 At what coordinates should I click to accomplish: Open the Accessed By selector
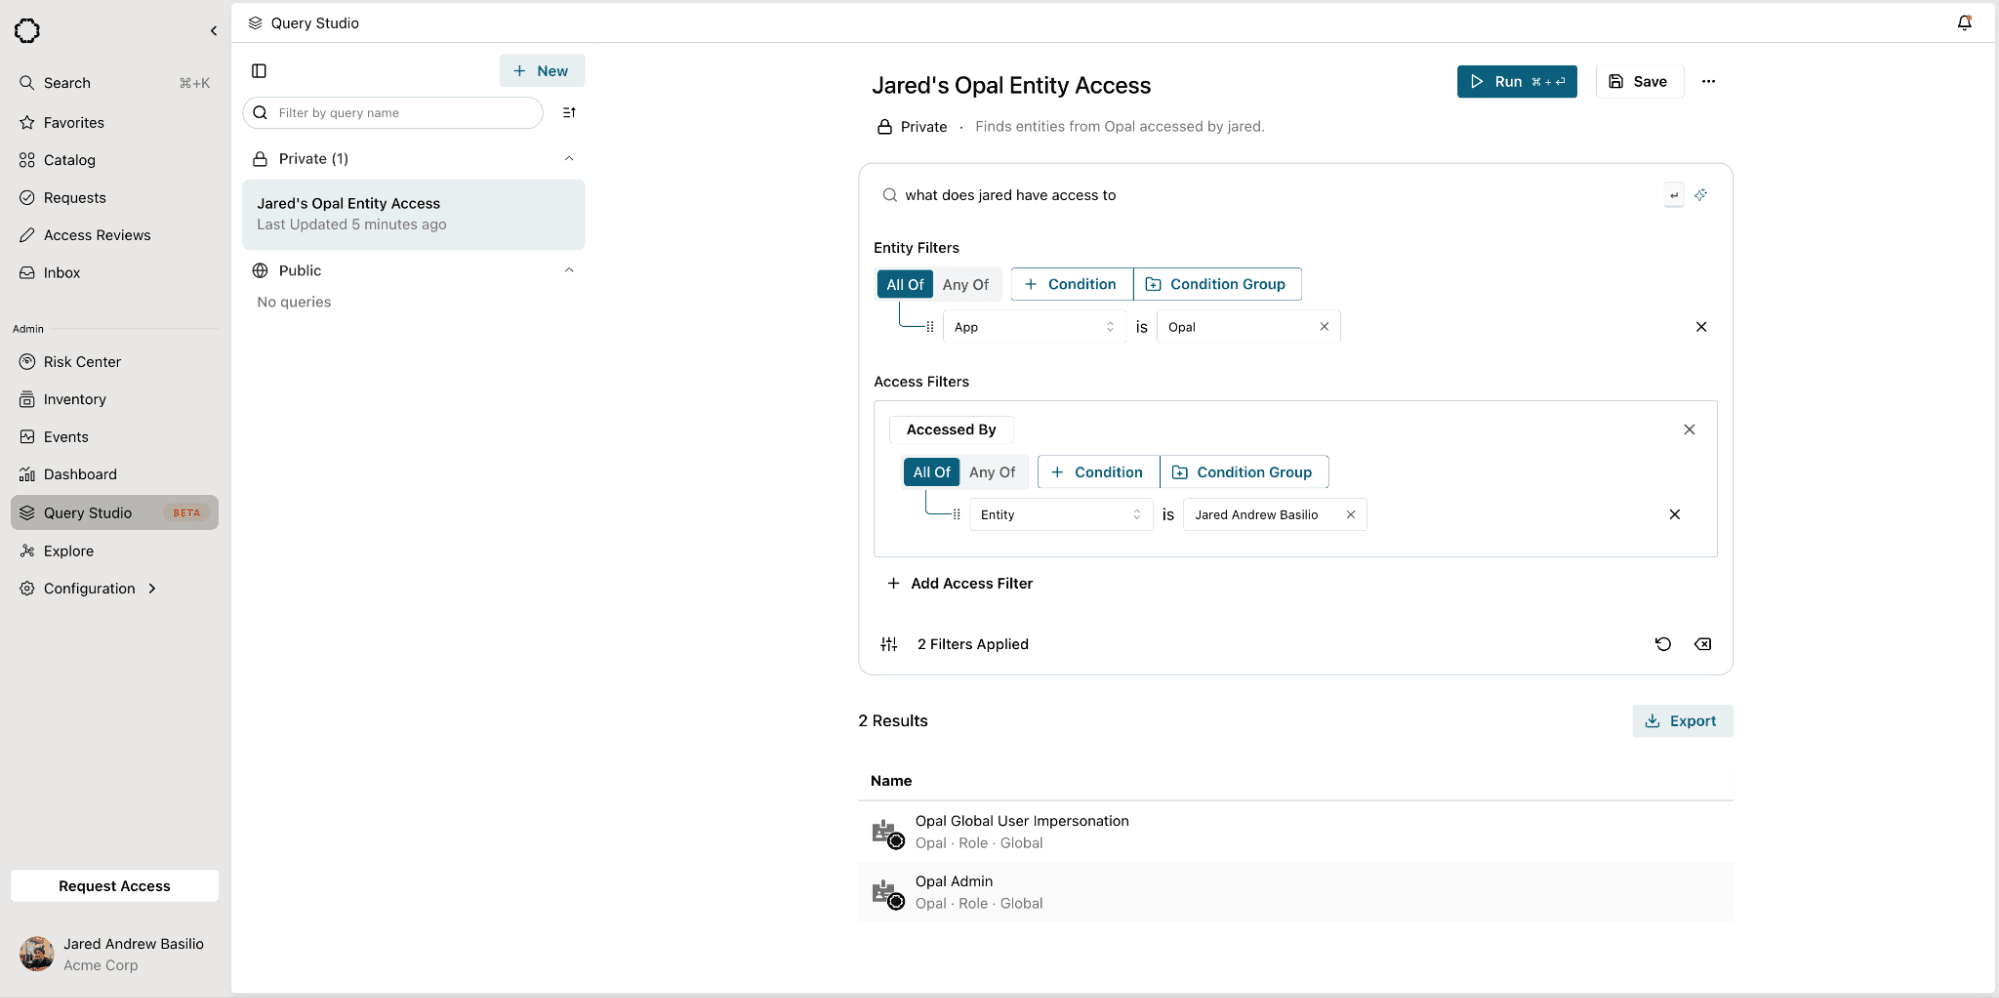coord(951,430)
